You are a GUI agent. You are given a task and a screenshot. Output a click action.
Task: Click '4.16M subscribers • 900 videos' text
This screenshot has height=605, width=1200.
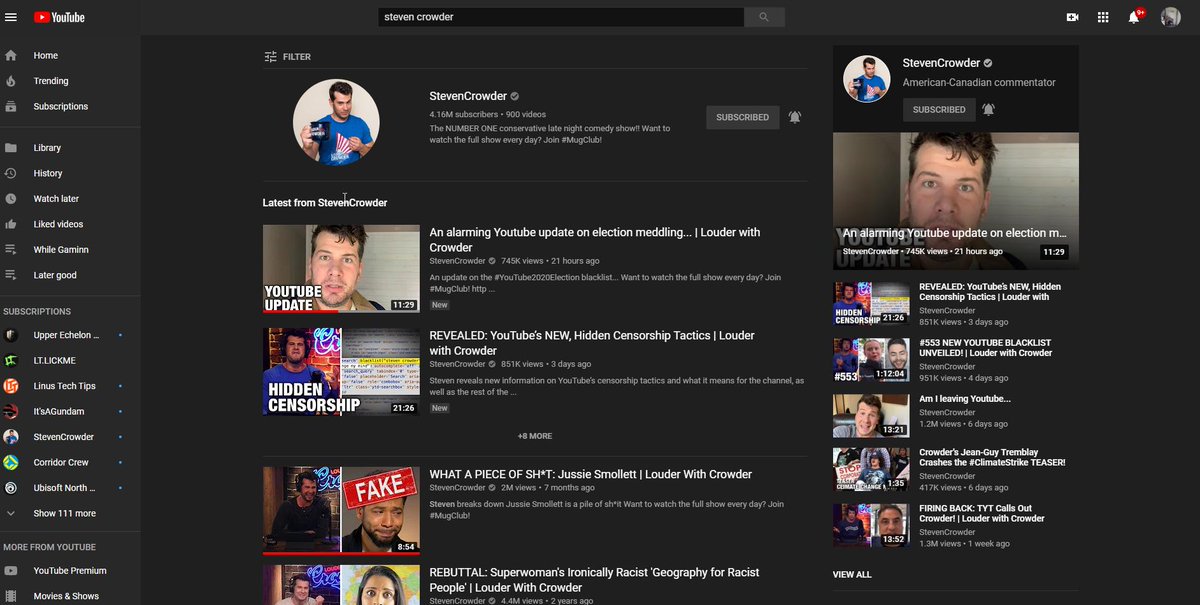pyautogui.click(x=488, y=114)
